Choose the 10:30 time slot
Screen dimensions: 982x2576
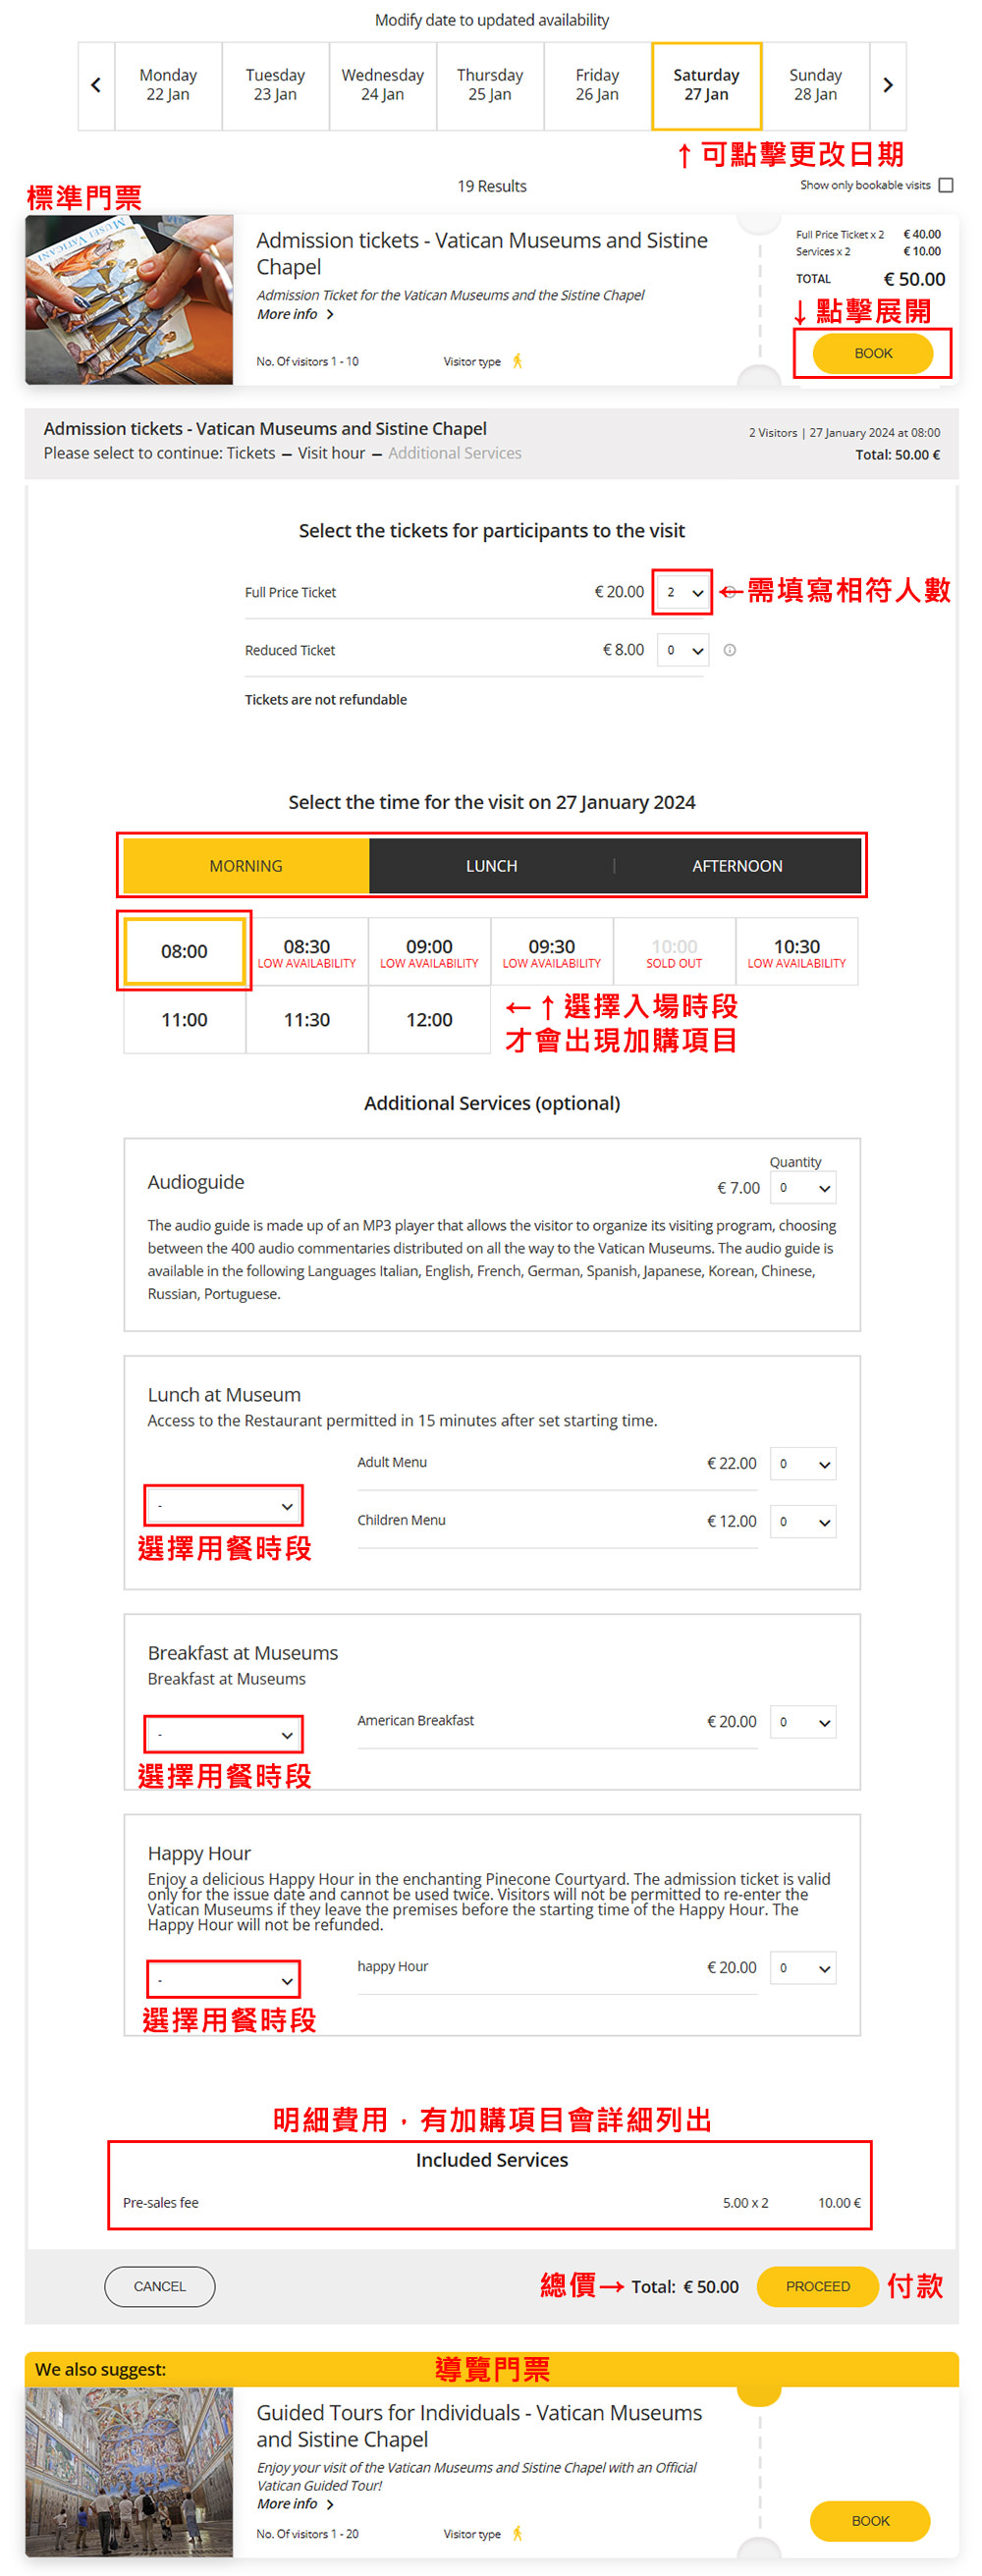click(x=797, y=951)
